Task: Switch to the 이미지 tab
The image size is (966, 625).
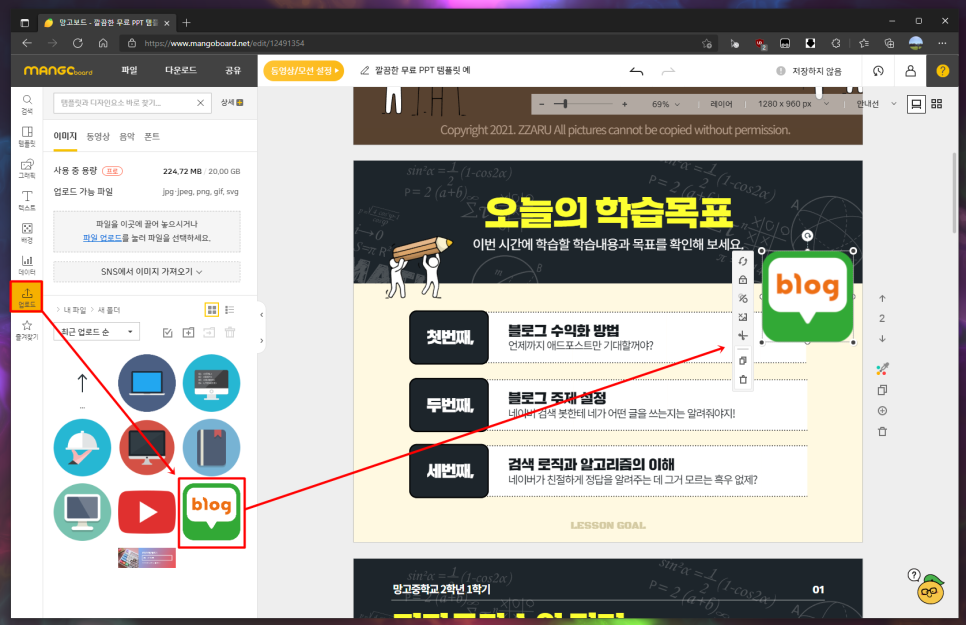Action: [65, 136]
